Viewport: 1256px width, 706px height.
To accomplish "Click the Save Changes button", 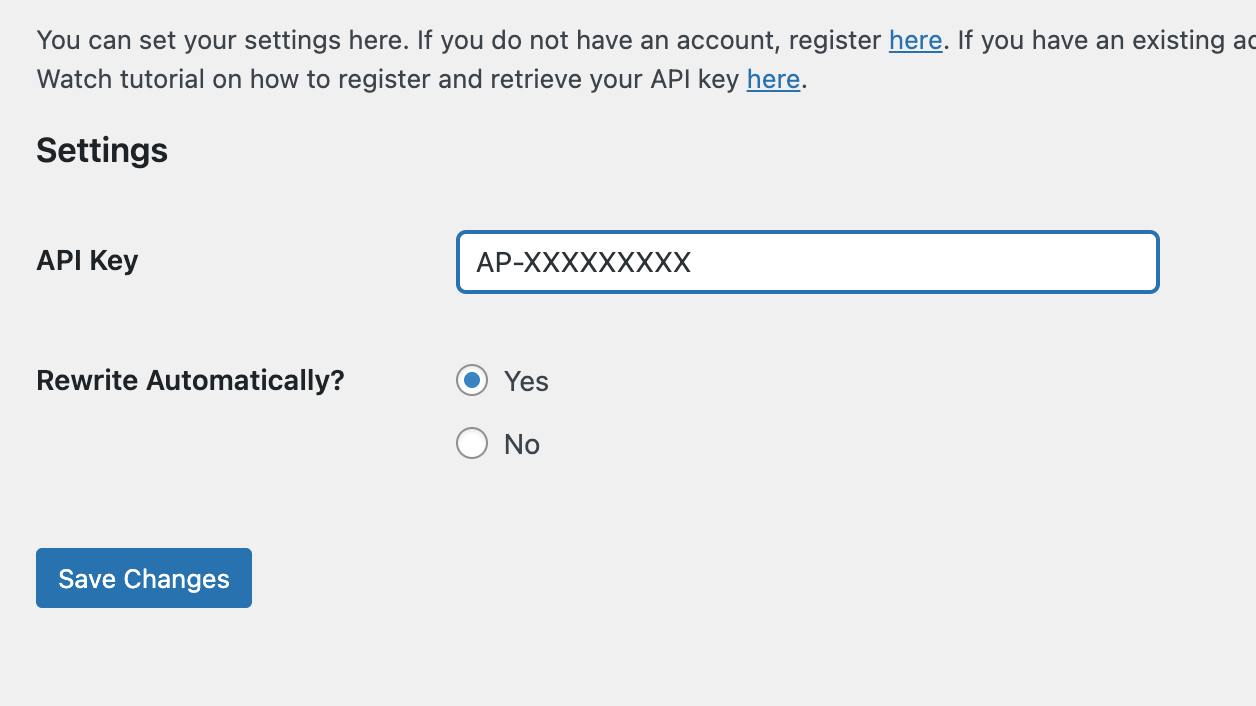I will [x=144, y=578].
